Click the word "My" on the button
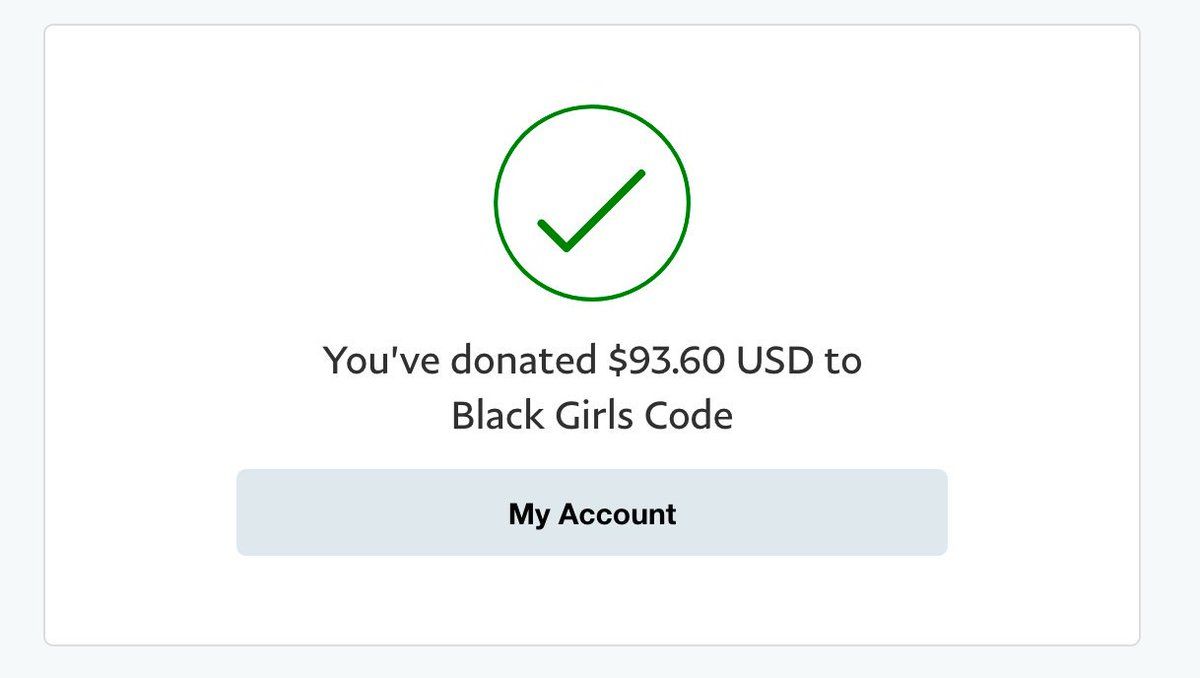This screenshot has height=678, width=1200. (529, 514)
